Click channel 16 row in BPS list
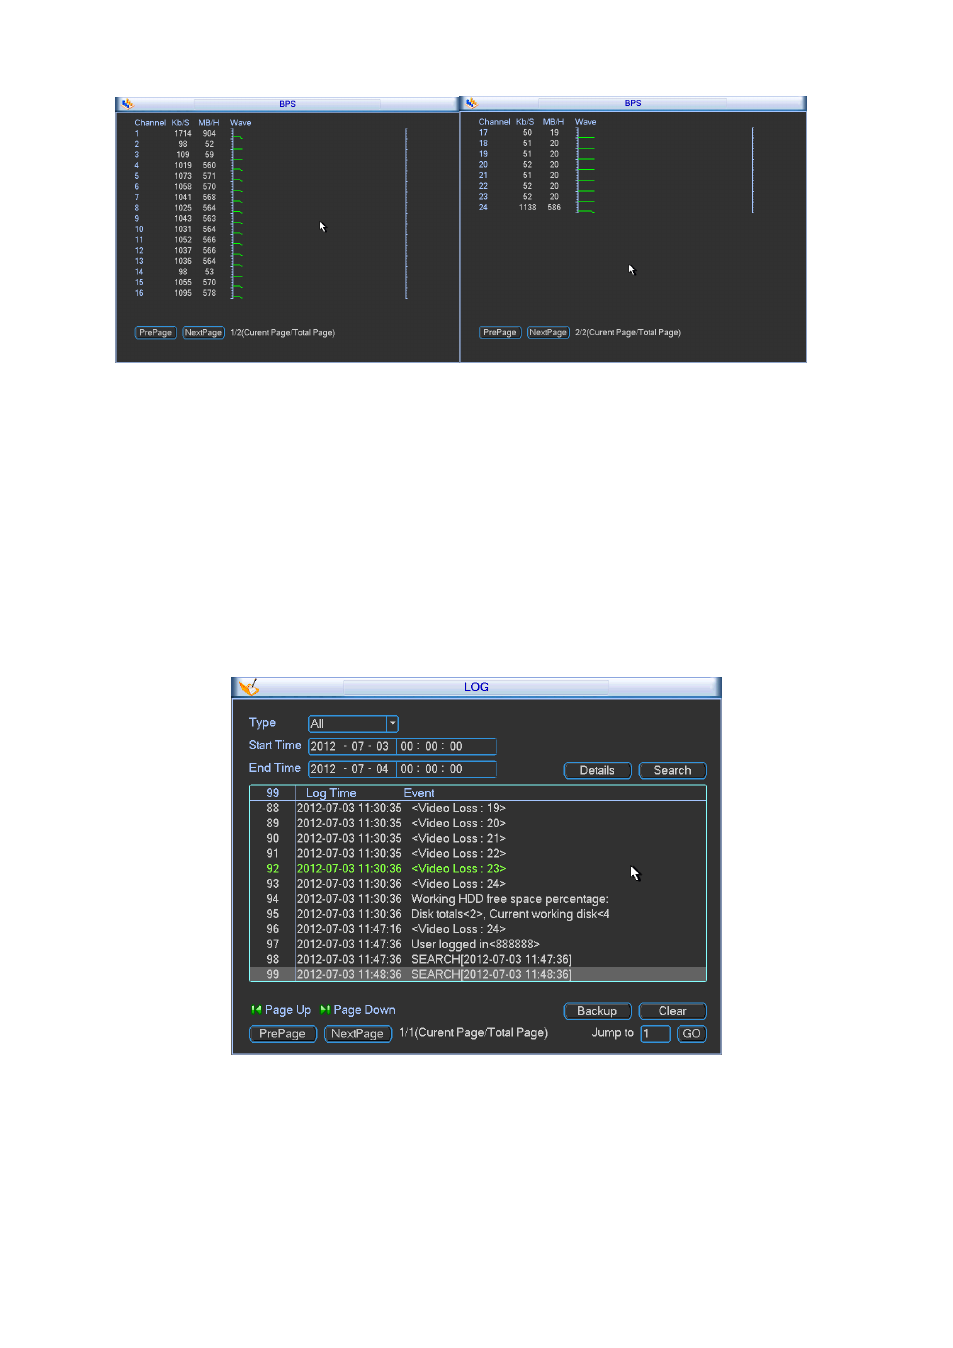This screenshot has height=1348, width=953. tap(188, 293)
